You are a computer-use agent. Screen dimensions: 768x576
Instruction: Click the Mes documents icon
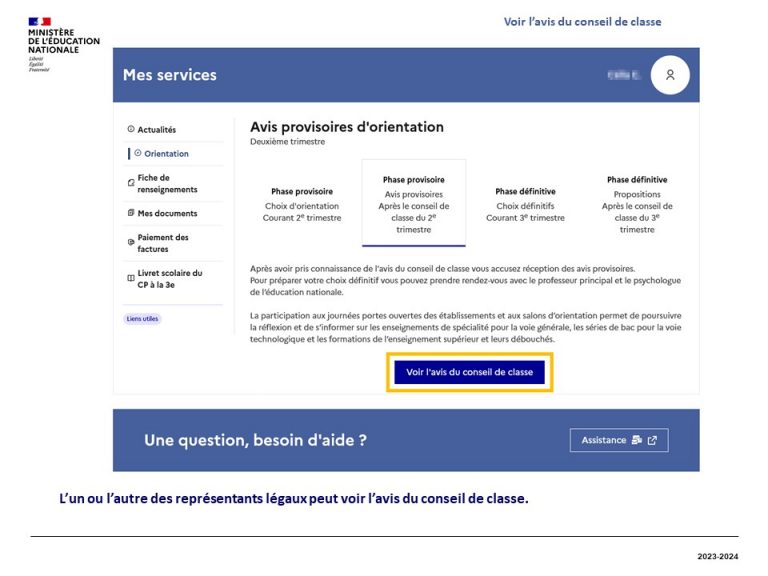[x=131, y=214]
